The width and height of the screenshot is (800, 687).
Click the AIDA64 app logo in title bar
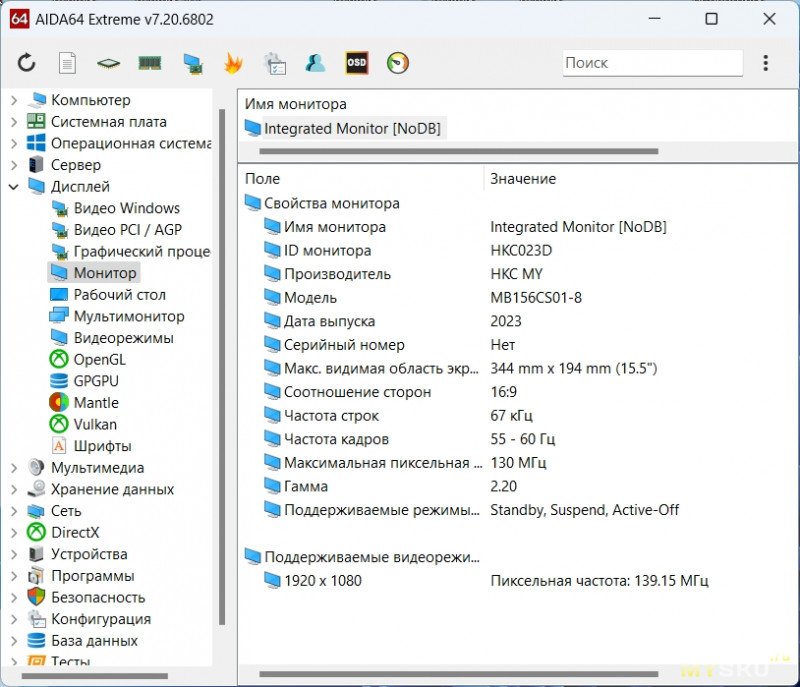tap(19, 19)
